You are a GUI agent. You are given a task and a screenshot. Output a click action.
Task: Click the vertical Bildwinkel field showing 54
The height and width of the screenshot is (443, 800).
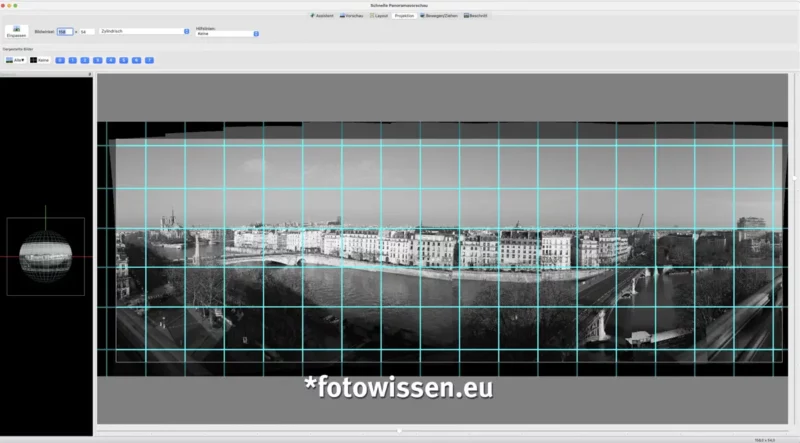click(x=87, y=32)
